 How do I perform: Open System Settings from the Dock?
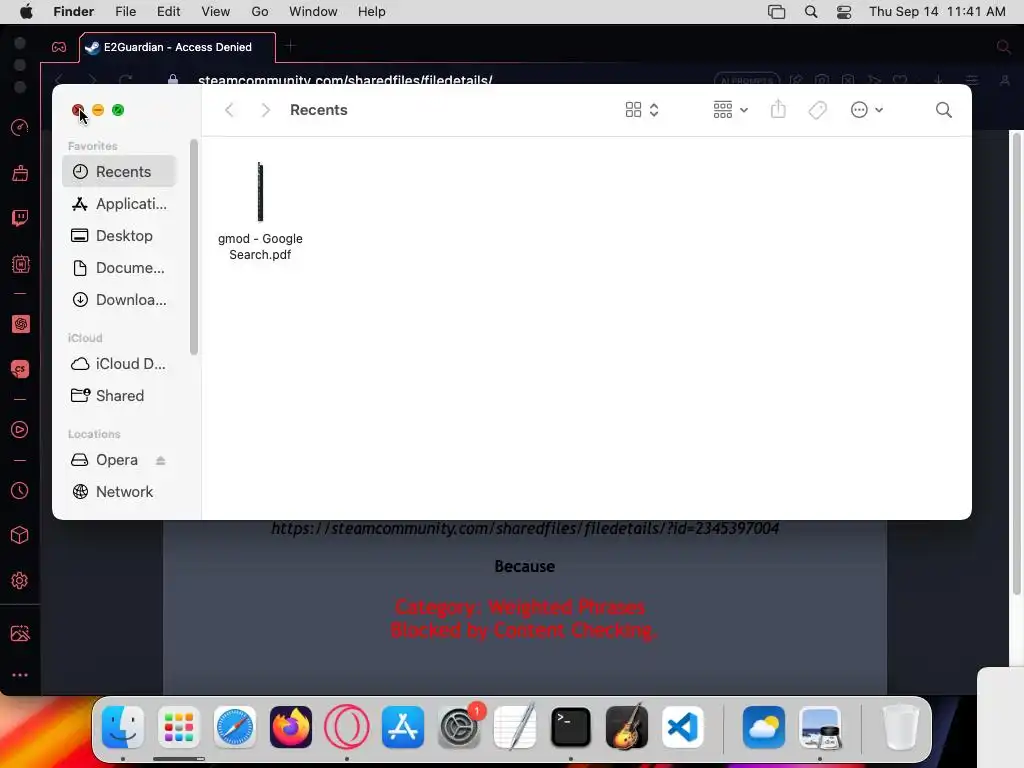tap(458, 727)
